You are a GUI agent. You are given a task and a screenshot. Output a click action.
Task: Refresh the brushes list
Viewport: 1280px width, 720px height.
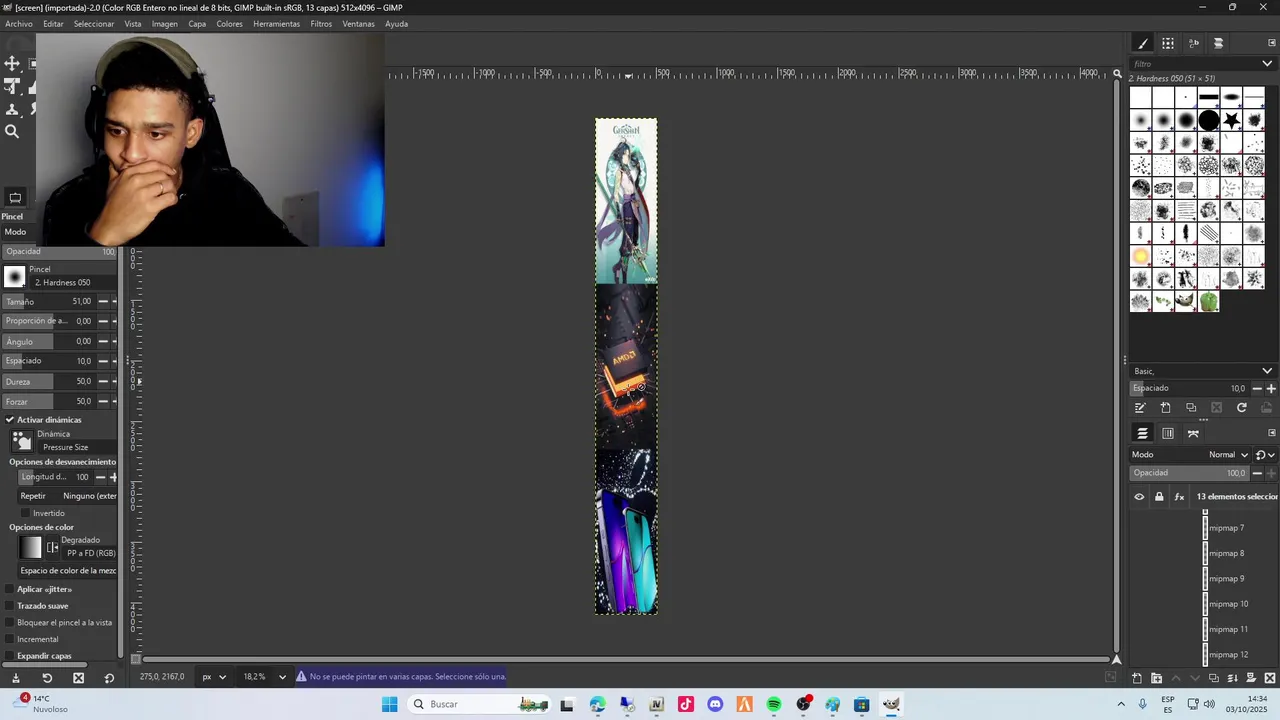coord(1242,408)
